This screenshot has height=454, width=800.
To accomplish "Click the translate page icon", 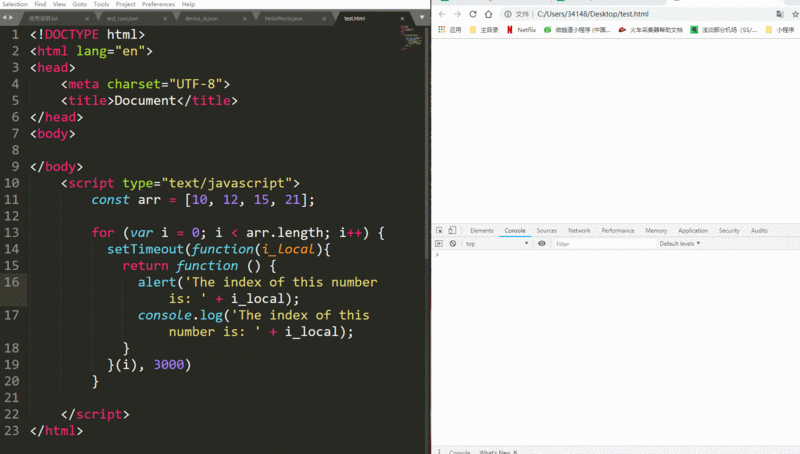I will coord(780,14).
